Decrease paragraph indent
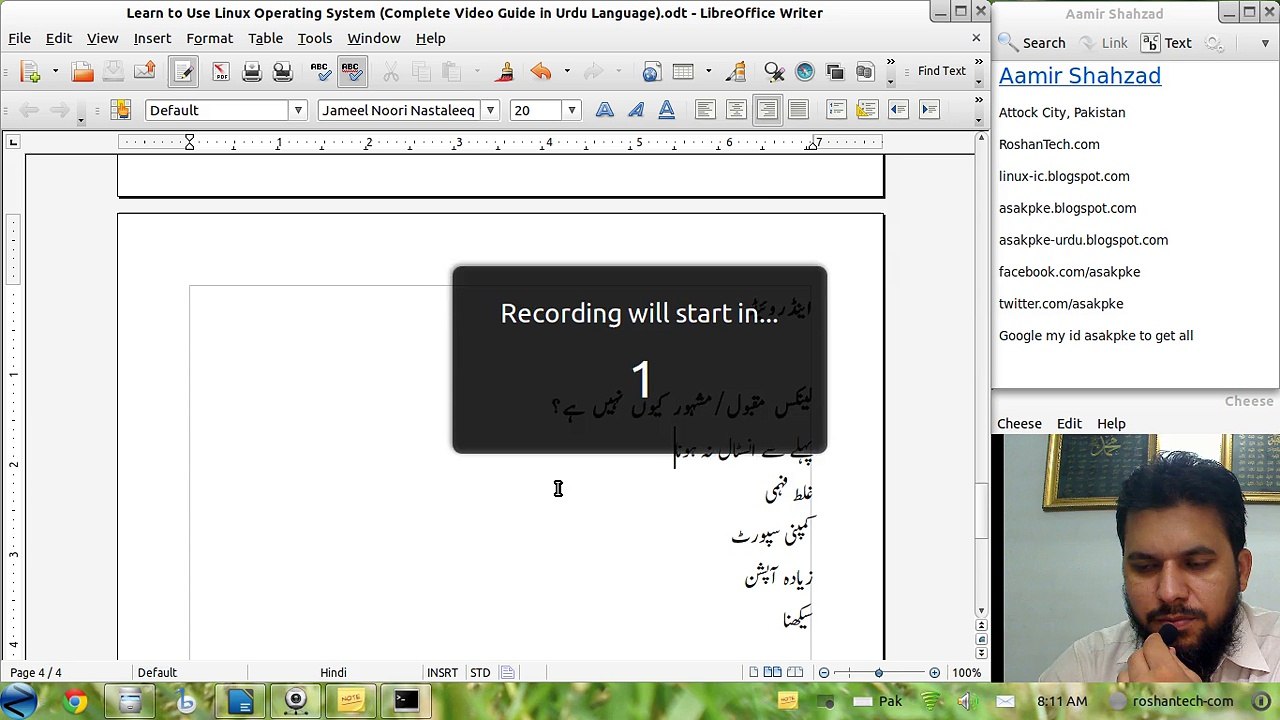 pyautogui.click(x=898, y=110)
